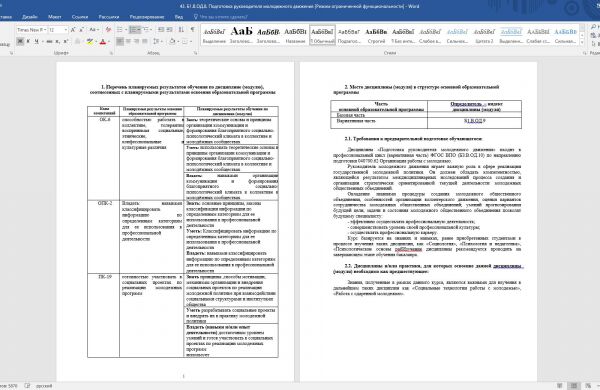Screen dimensions: 600x390
Task: Click heading '2.1. Требования к предварительной подготовке обучающегося'
Action: coord(413,139)
